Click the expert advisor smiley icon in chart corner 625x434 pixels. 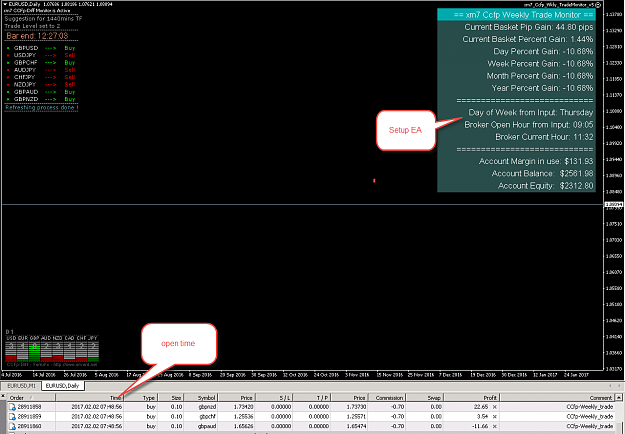(599, 4)
